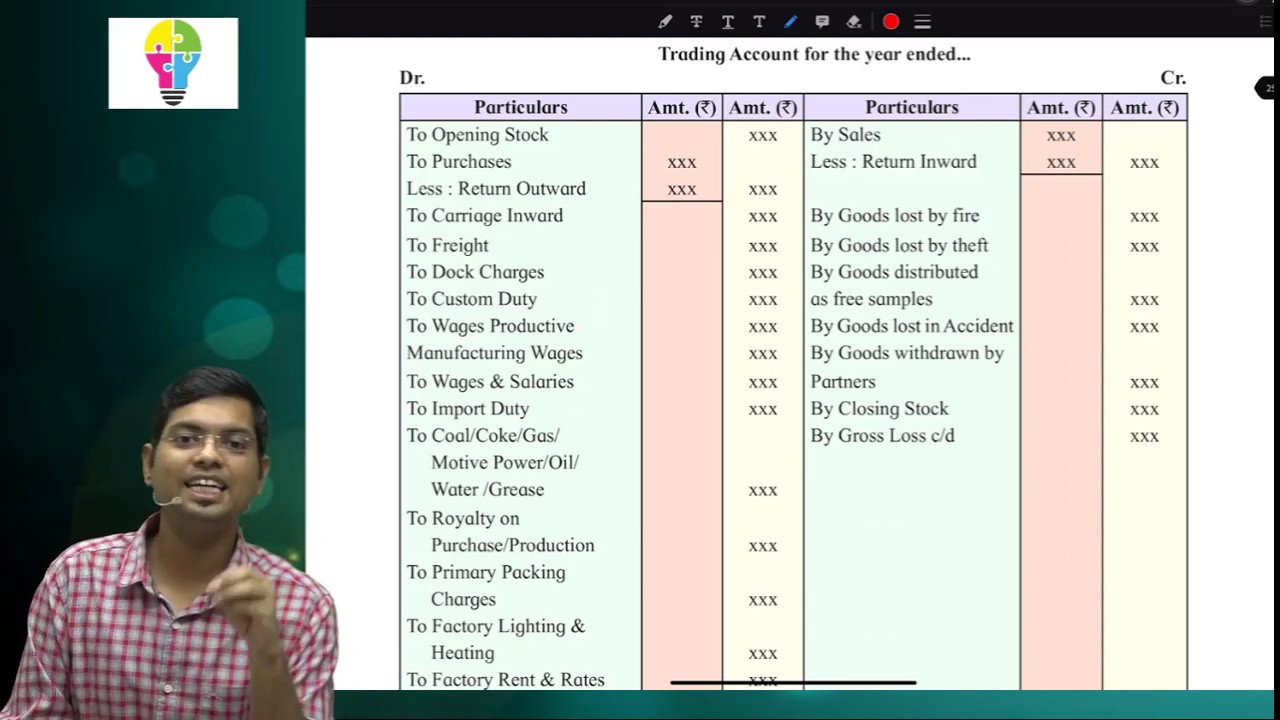
Task: Click the 'Trading Account for the year ended...' title
Action: pos(814,54)
